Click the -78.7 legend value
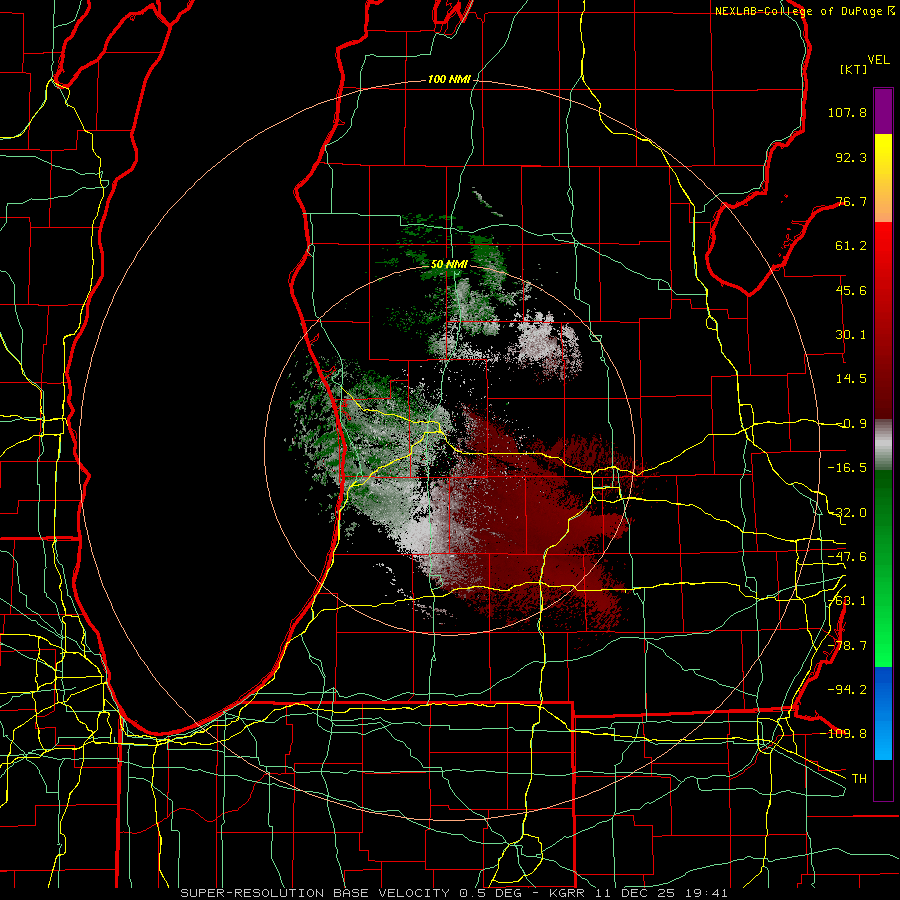 pos(847,646)
